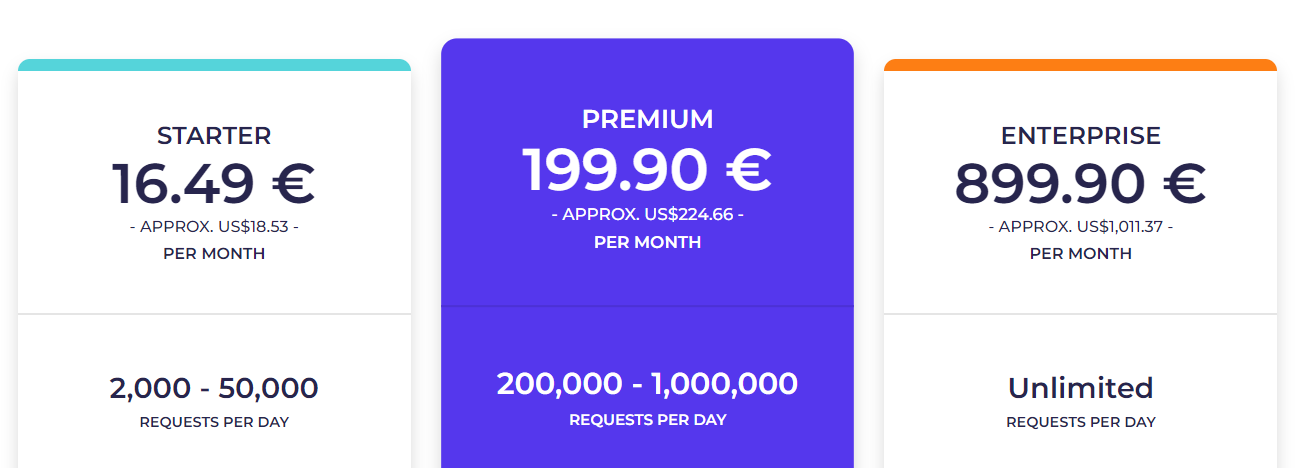Image resolution: width=1295 pixels, height=468 pixels.
Task: Click PER MONTH in the Premium card
Action: [x=647, y=243]
